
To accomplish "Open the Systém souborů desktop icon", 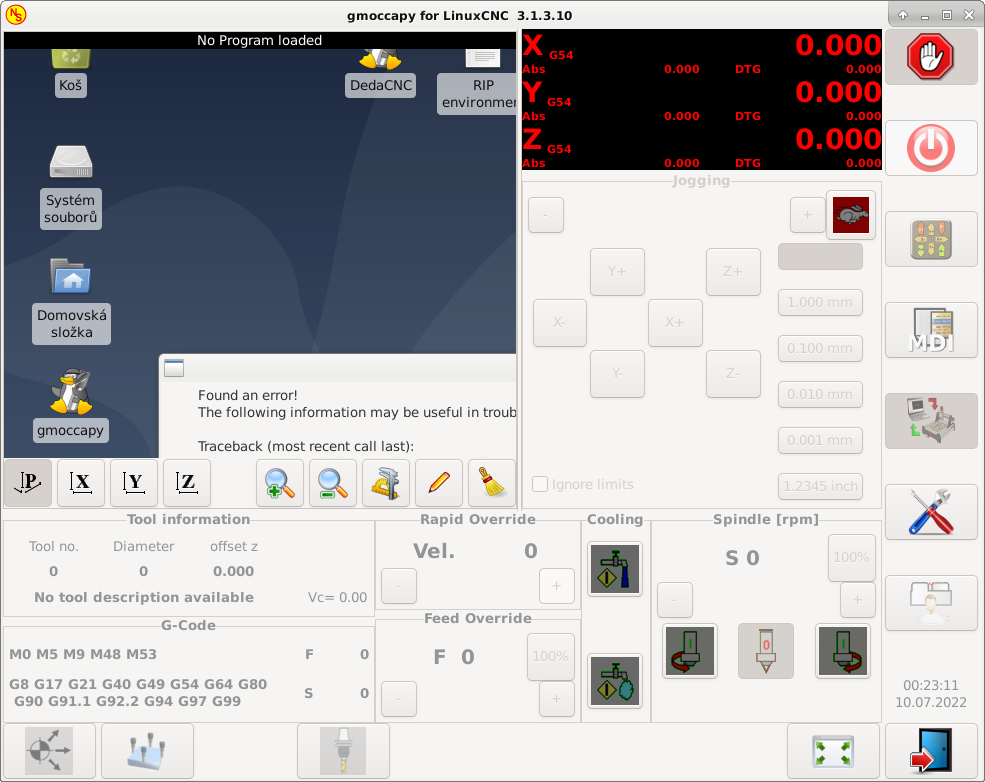I will click(x=71, y=187).
